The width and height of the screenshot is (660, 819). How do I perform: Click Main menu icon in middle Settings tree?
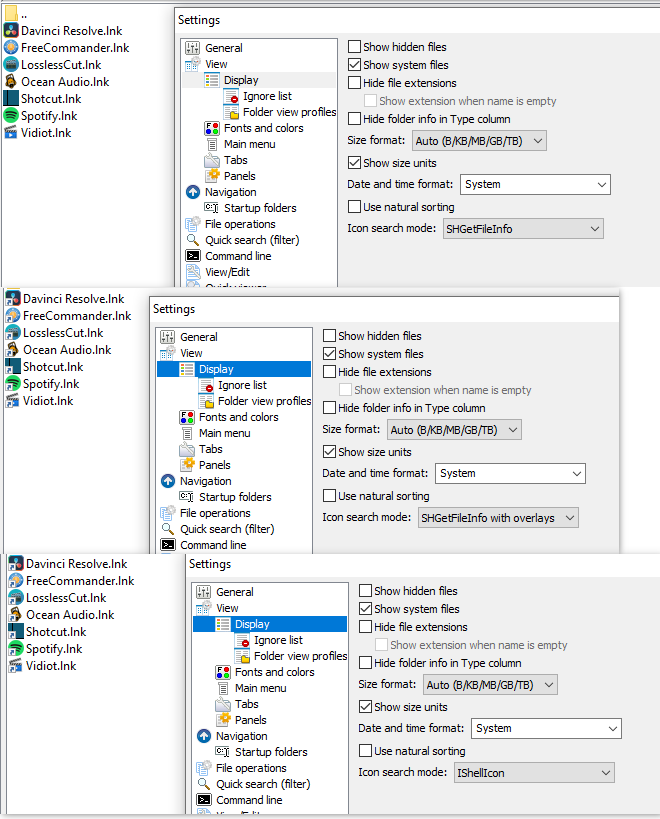(187, 433)
